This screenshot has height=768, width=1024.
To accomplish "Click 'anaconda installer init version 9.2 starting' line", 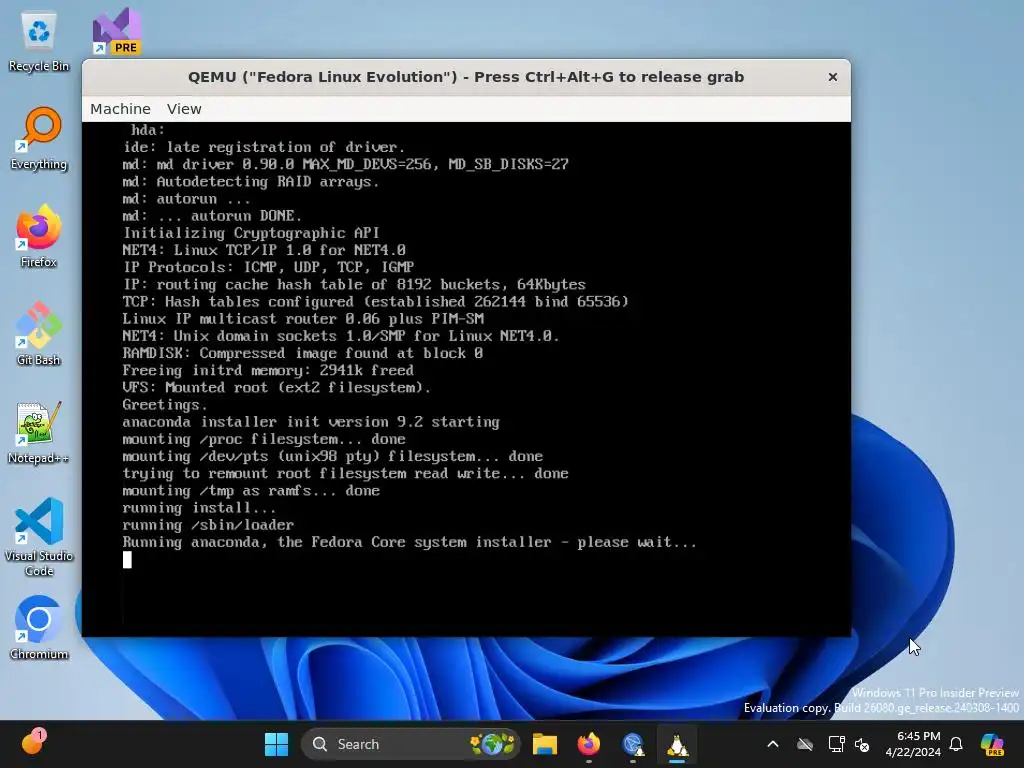I will click(311, 422).
